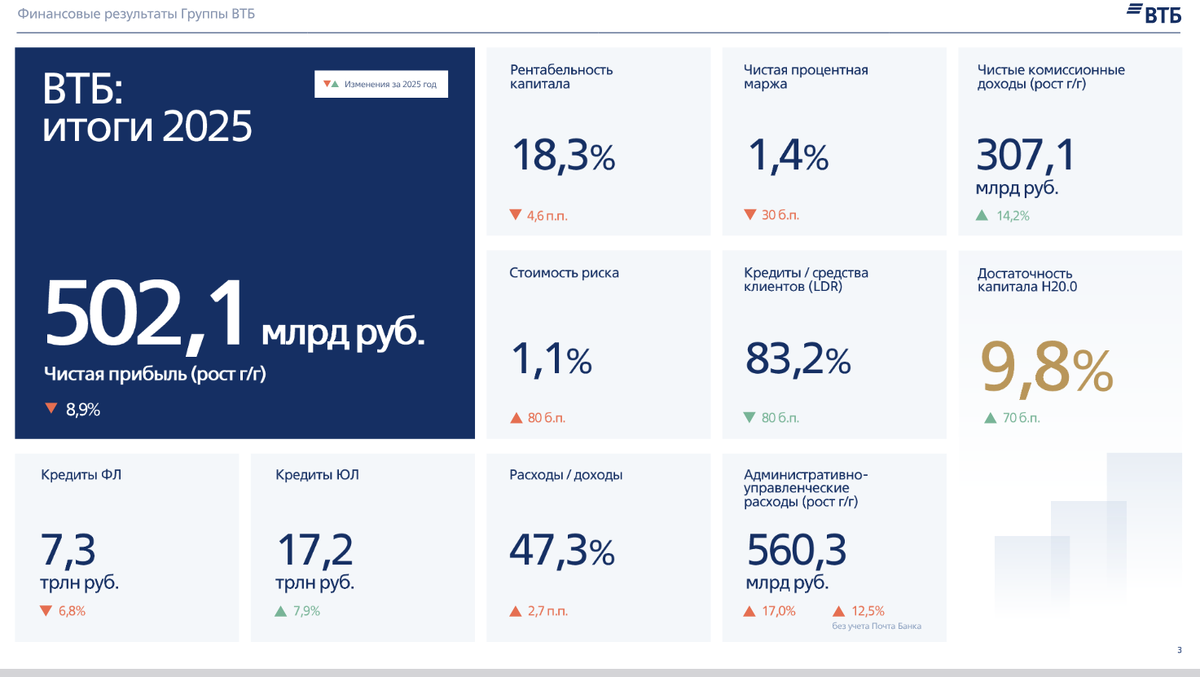This screenshot has width=1200, height=677.
Task: Click the value 560,3
Action: click(x=797, y=550)
